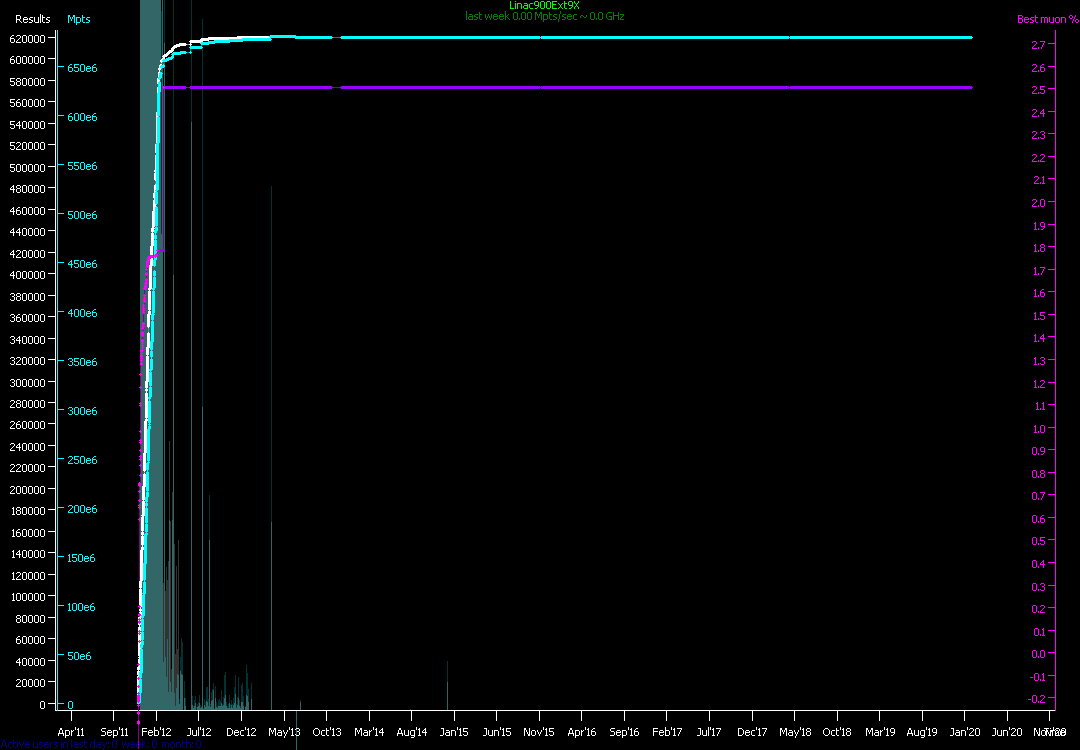This screenshot has width=1080, height=750.
Task: Click the purple flat line at 2.5%
Action: (x=650, y=88)
